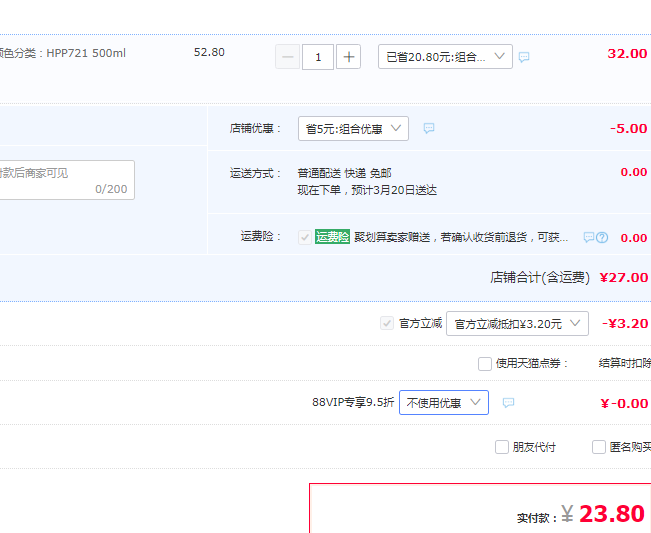Enable the 使用天猫点券 checkbox
This screenshot has height=533, width=651.
pos(485,364)
